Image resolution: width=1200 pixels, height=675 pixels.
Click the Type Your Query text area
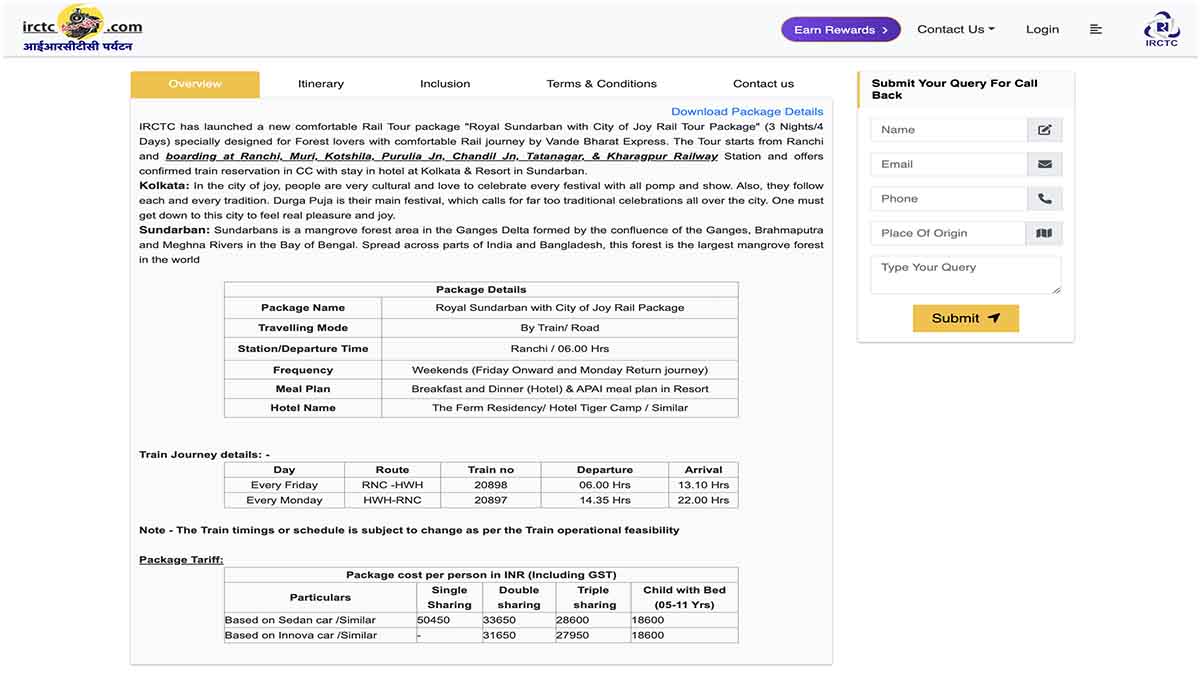[x=966, y=275]
